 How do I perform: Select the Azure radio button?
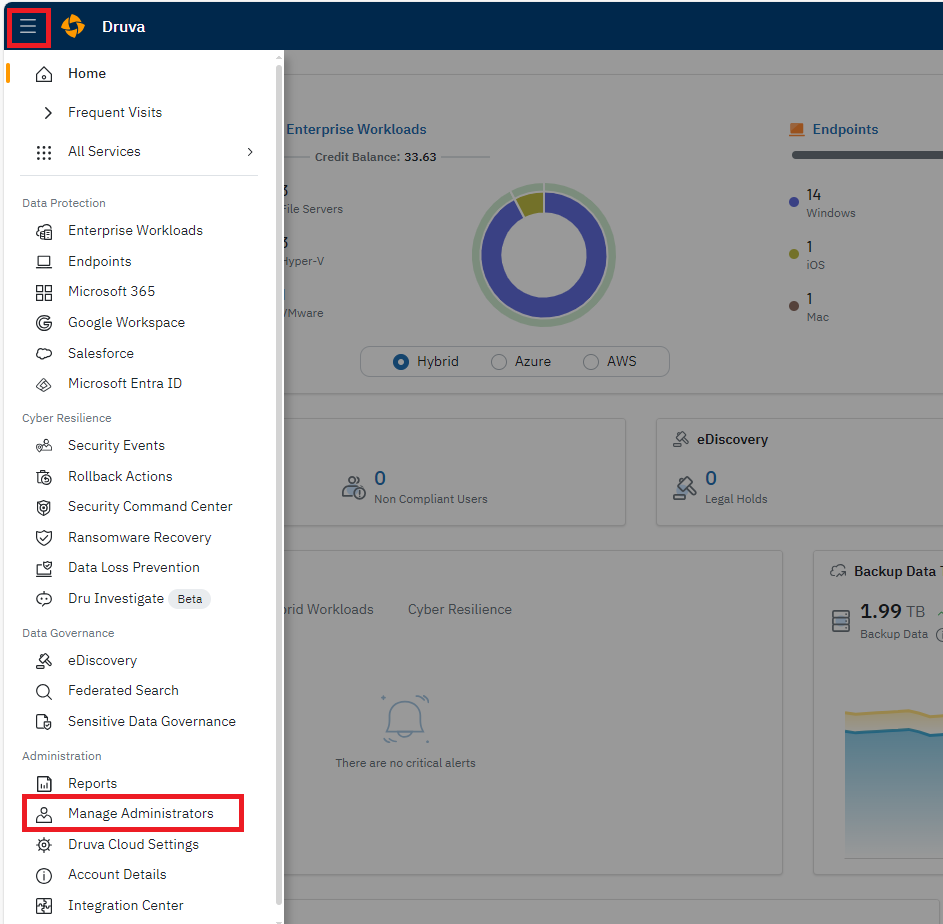(499, 362)
